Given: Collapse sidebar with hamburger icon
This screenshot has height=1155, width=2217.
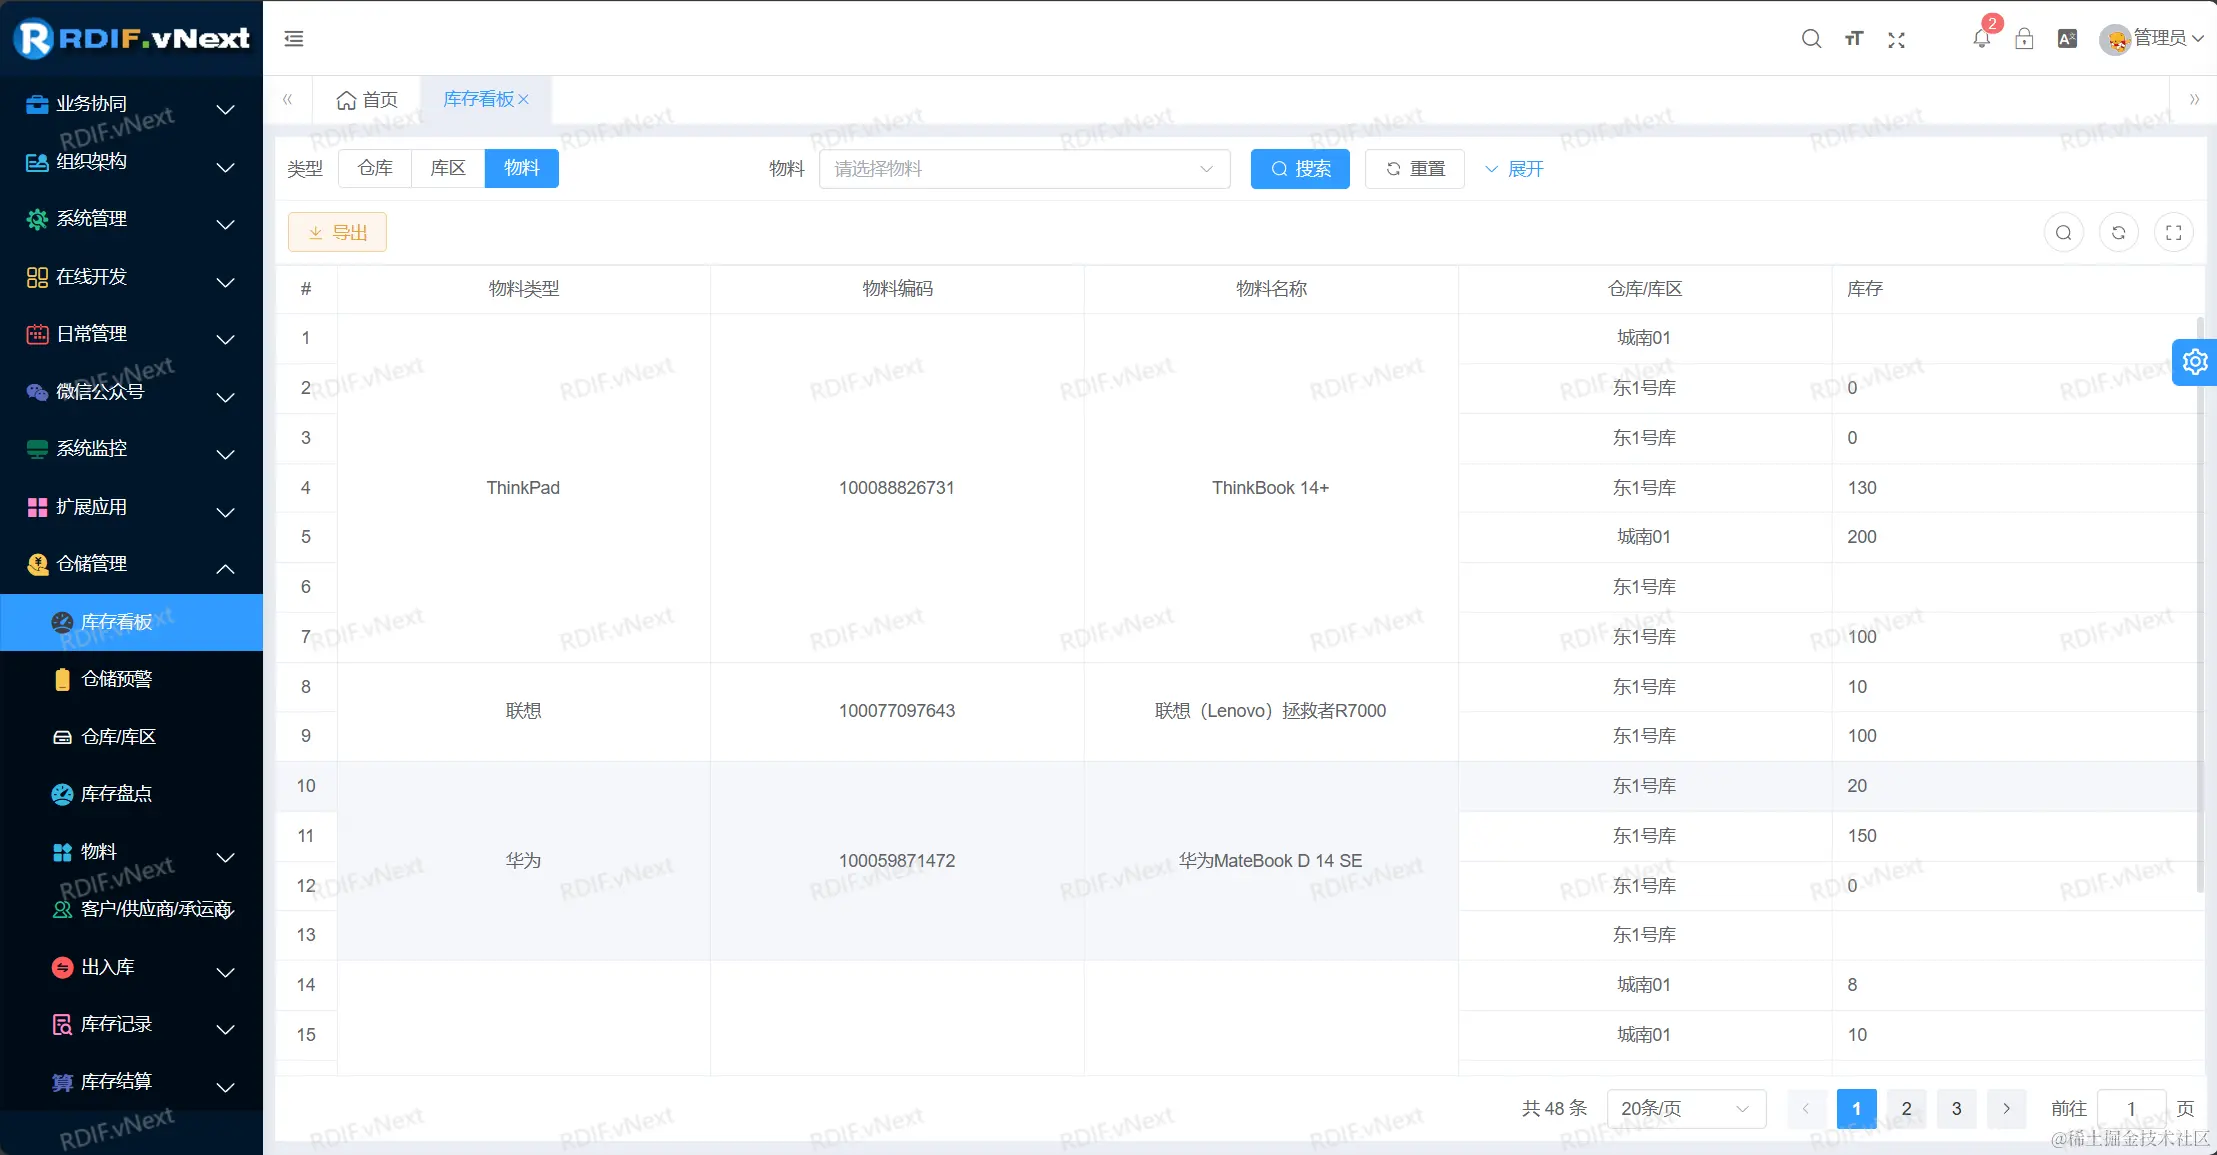Looking at the screenshot, I should point(294,39).
